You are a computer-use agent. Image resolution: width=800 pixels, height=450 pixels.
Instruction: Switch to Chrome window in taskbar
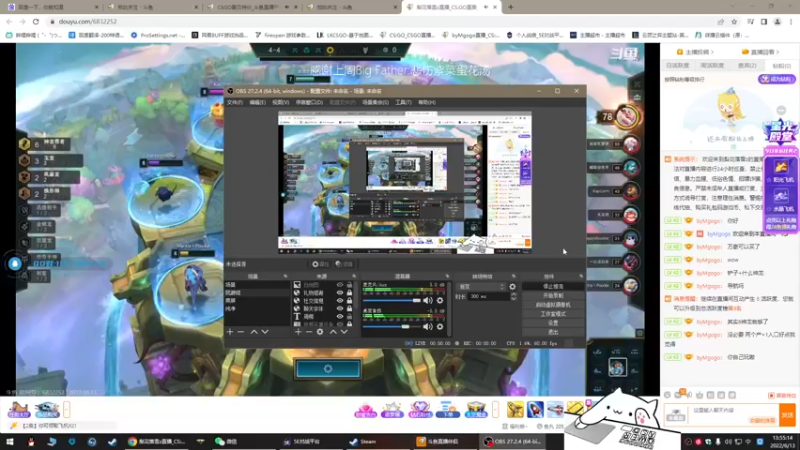point(157,442)
